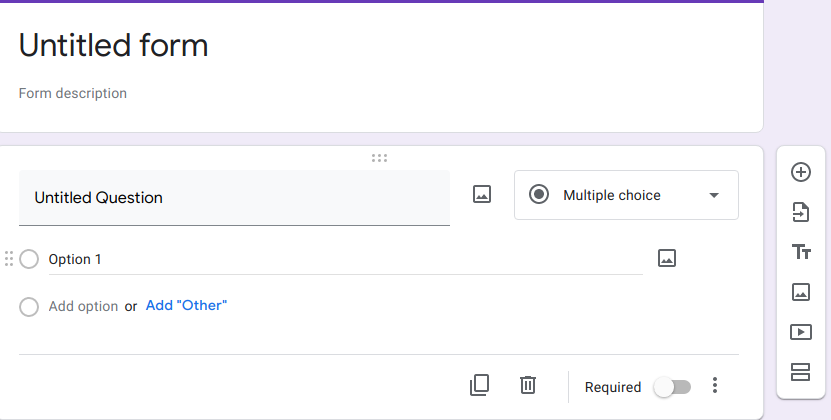Add a new section to form
This screenshot has height=420, width=831.
pyautogui.click(x=800, y=372)
